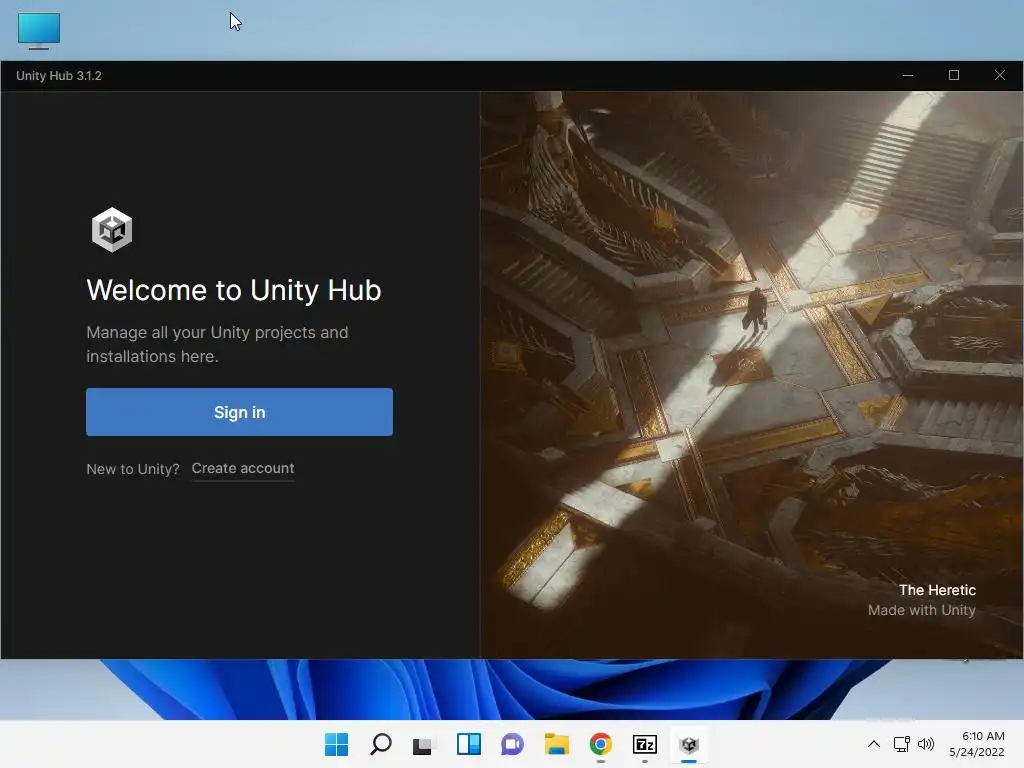This screenshot has height=768, width=1024.
Task: Select the desktop monitor icon
Action: point(39,31)
